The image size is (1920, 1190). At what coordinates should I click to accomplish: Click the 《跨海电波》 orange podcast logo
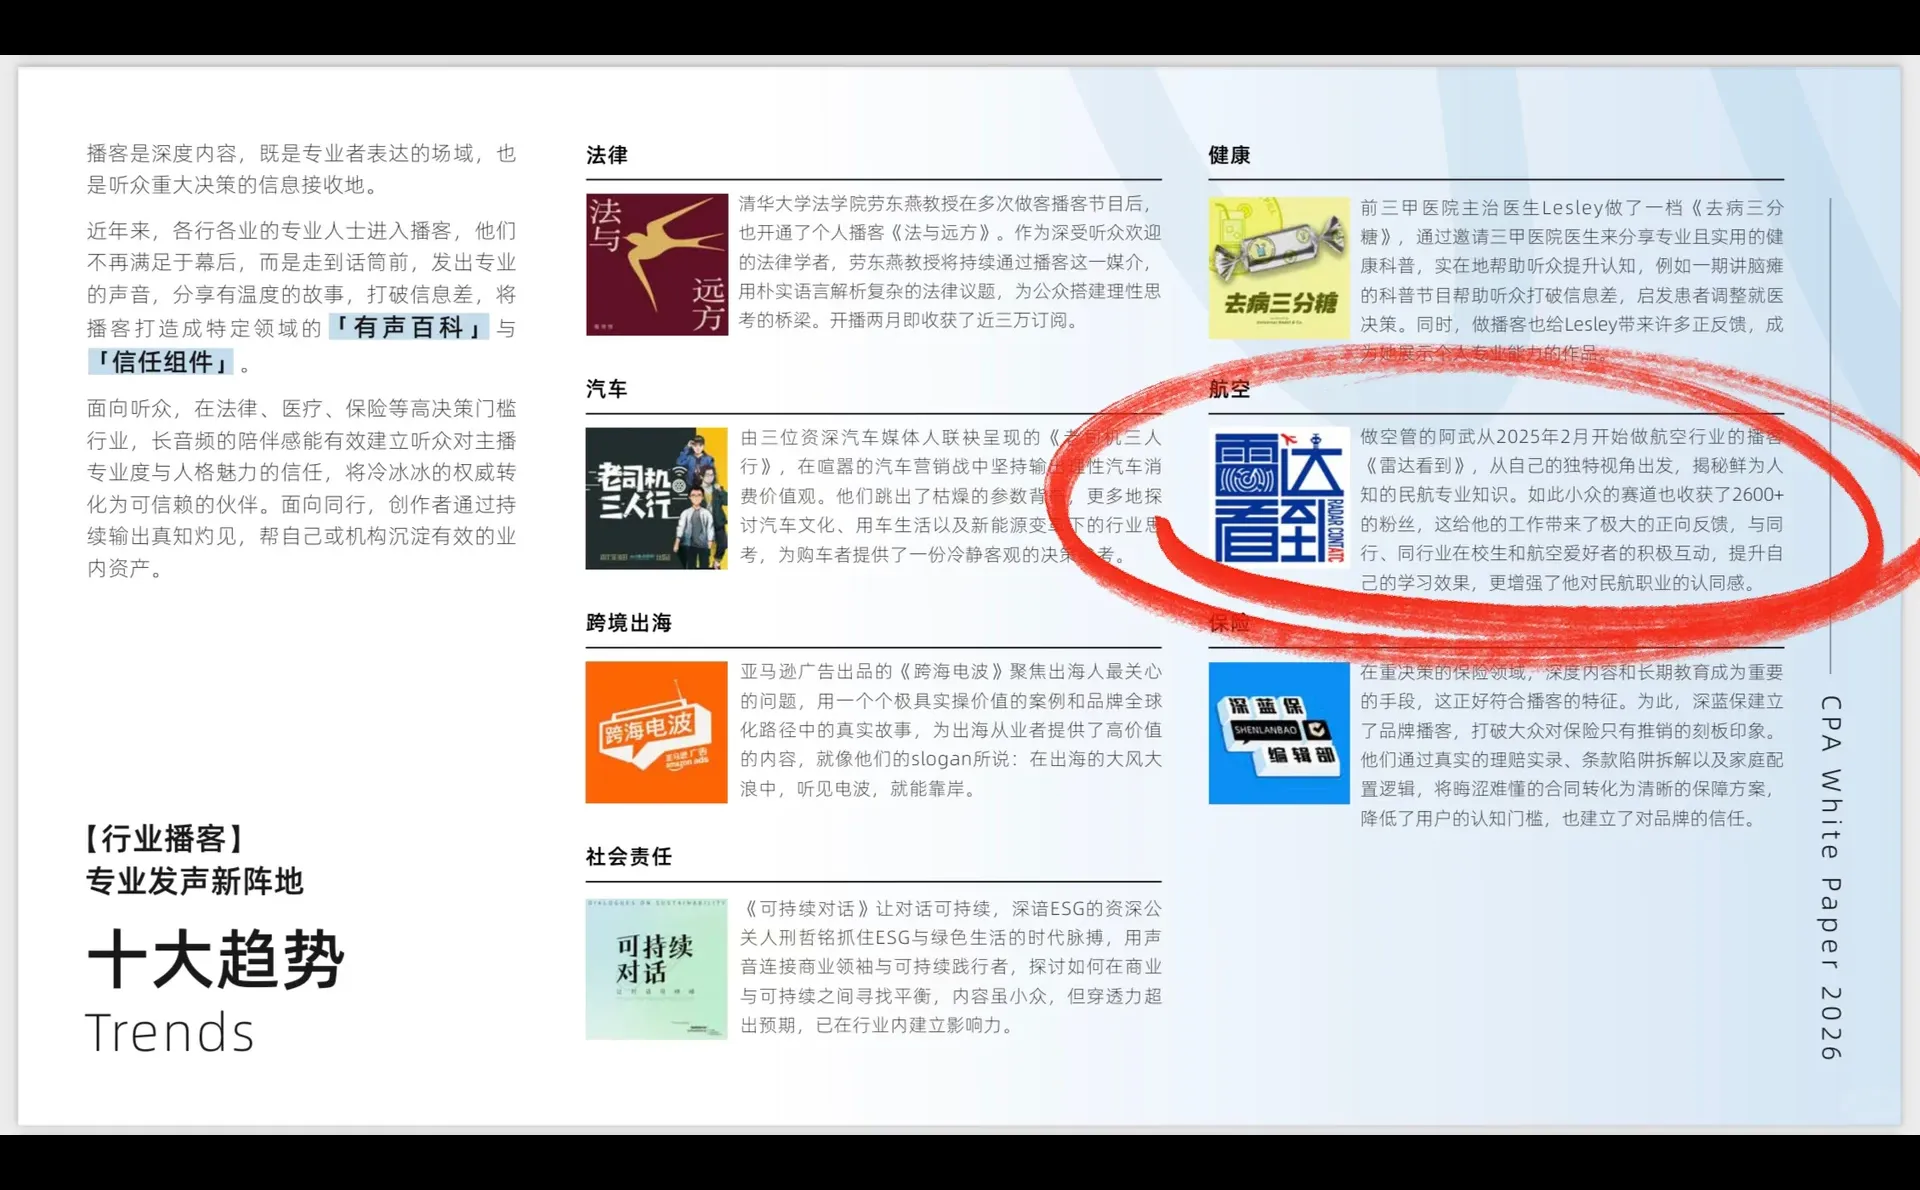656,732
